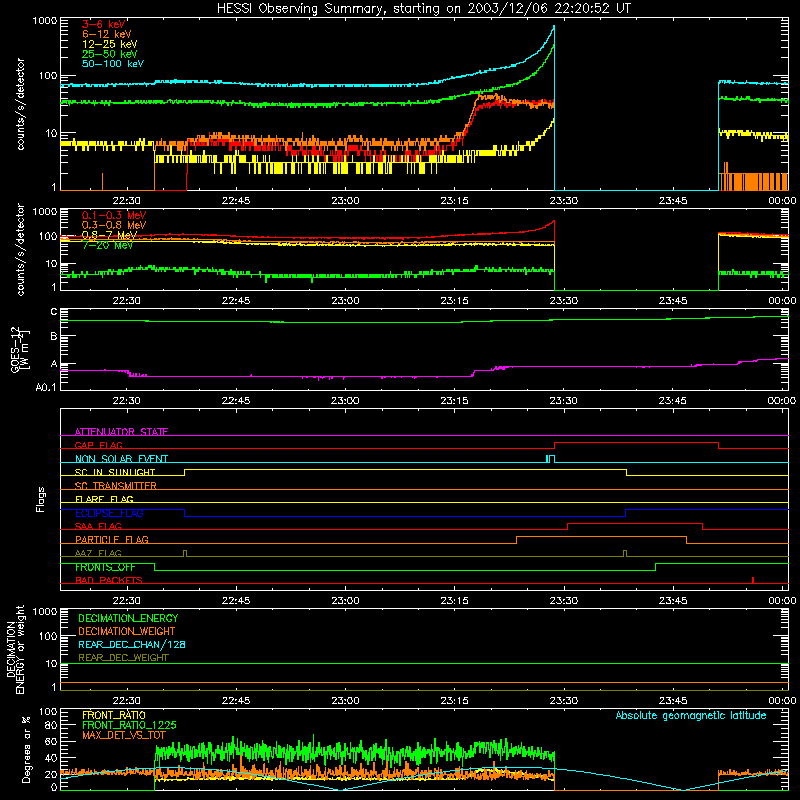The image size is (800, 800).
Task: Click the 23:45 tick under Flags panel
Action: click(672, 601)
